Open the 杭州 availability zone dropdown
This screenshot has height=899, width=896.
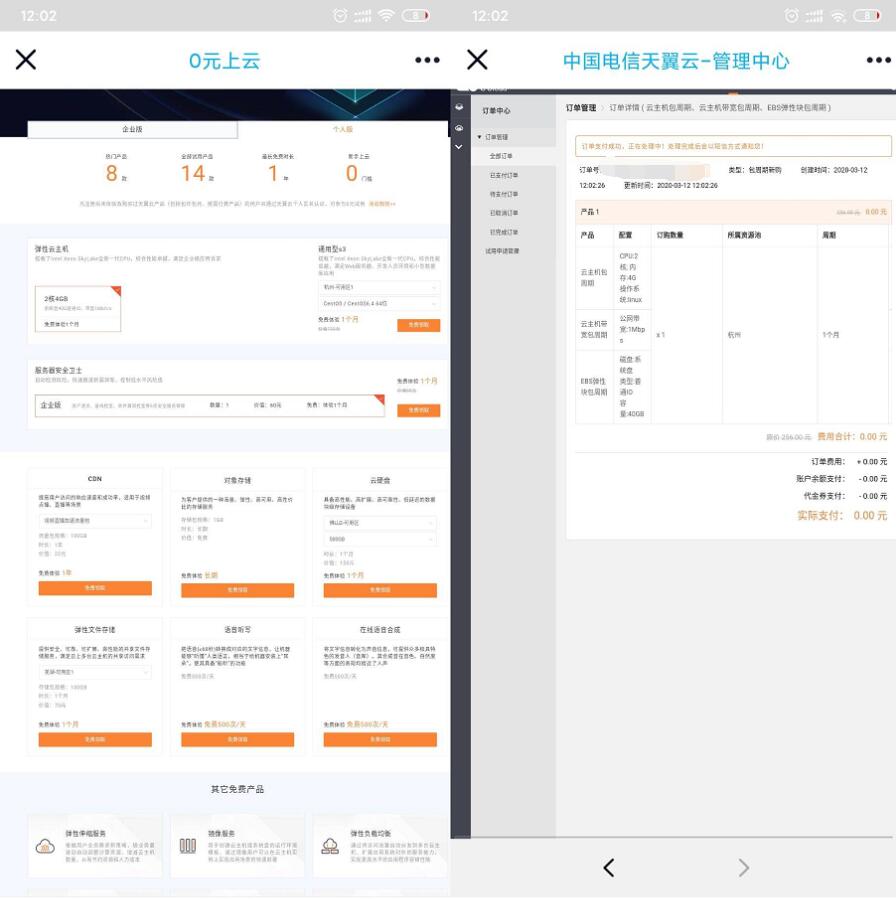(x=378, y=288)
